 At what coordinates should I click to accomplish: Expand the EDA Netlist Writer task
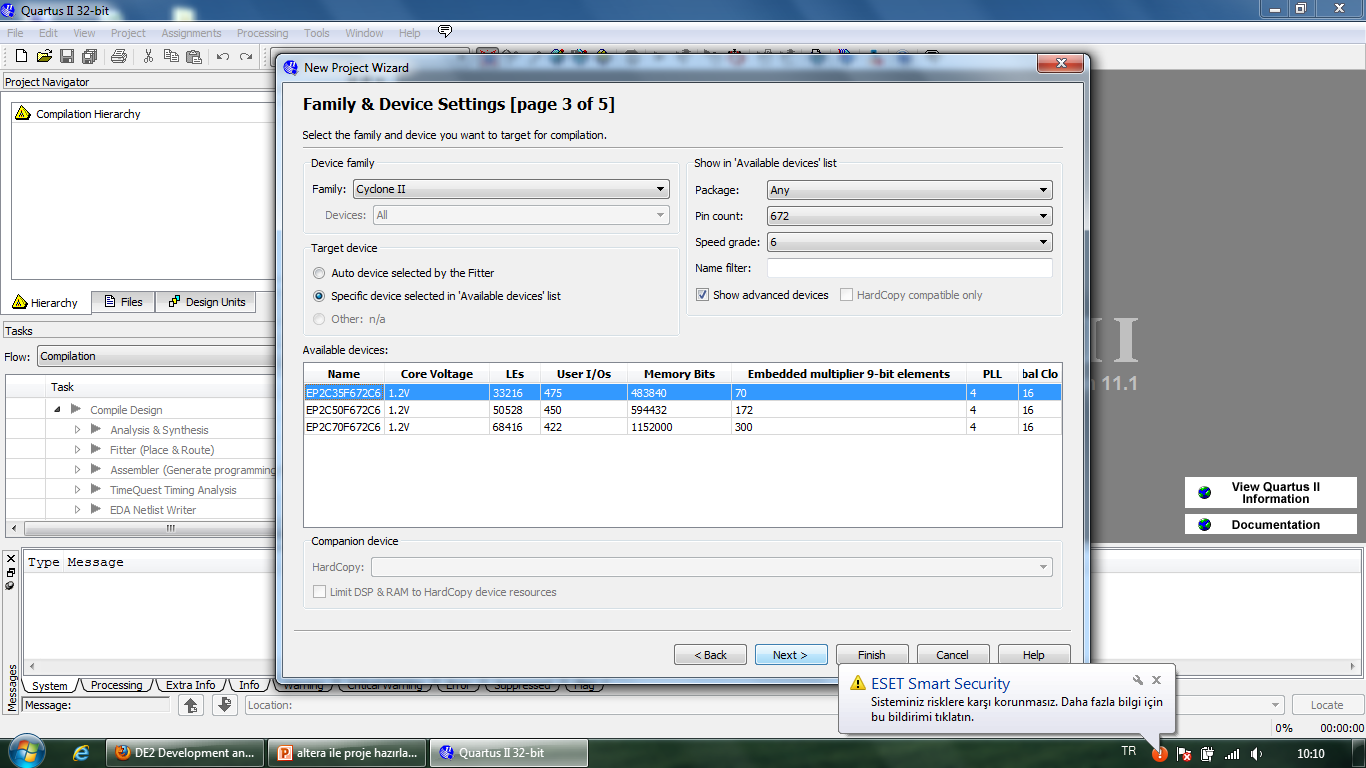tap(77, 509)
